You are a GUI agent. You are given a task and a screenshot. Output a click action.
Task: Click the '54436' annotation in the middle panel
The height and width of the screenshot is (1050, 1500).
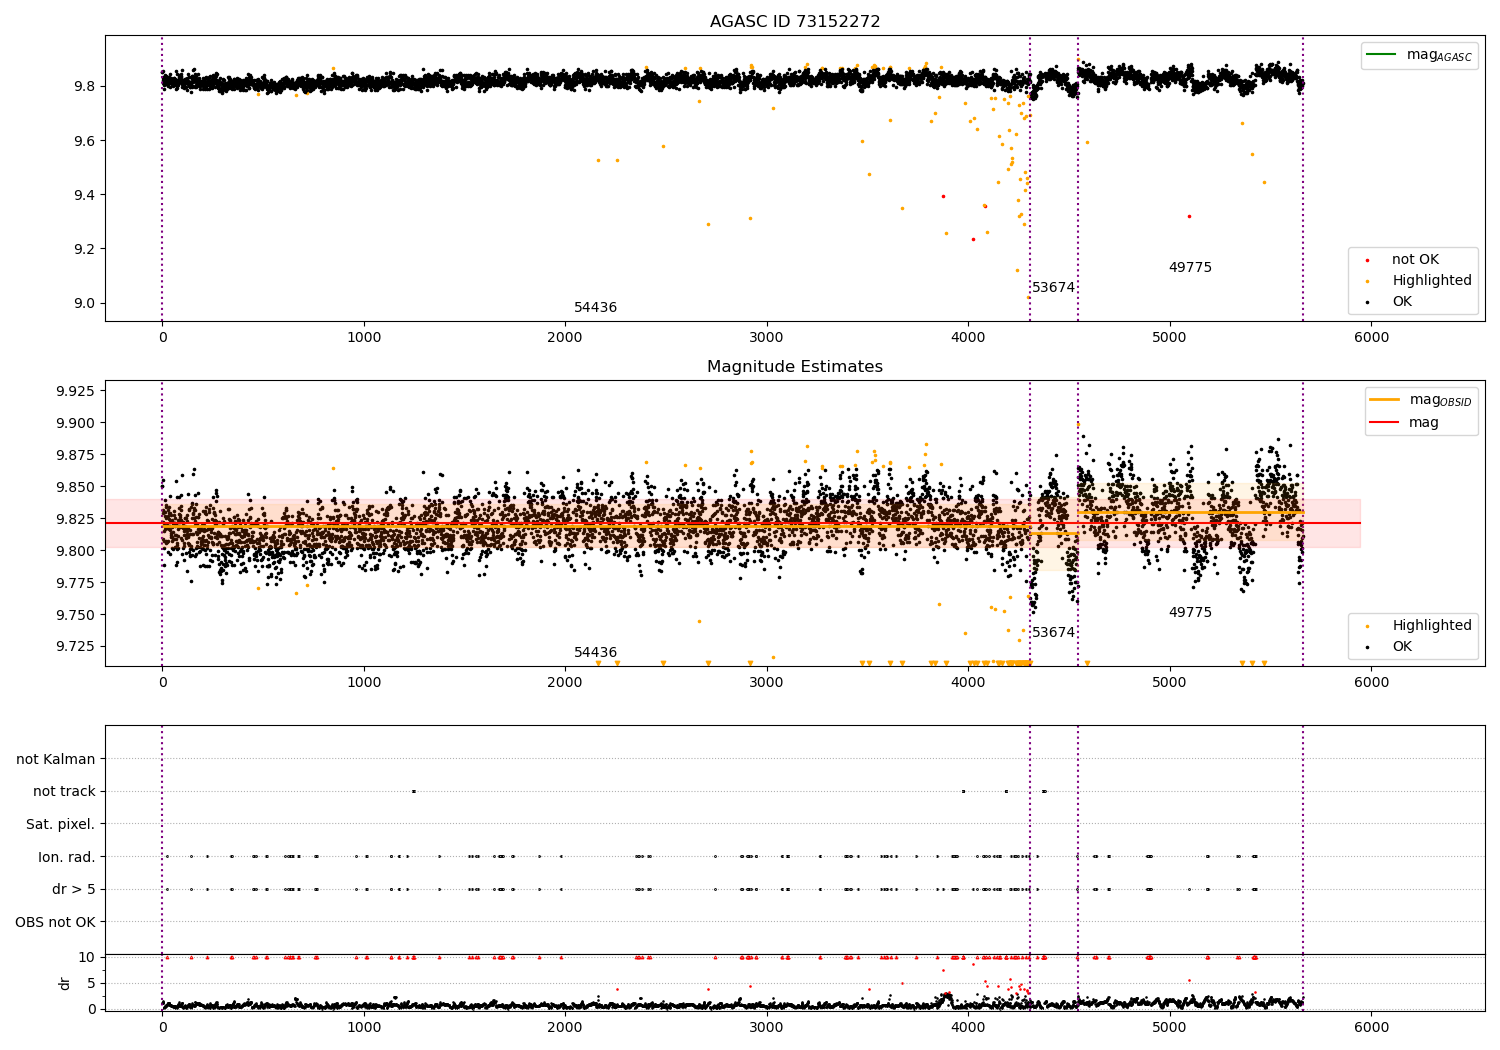[595, 653]
